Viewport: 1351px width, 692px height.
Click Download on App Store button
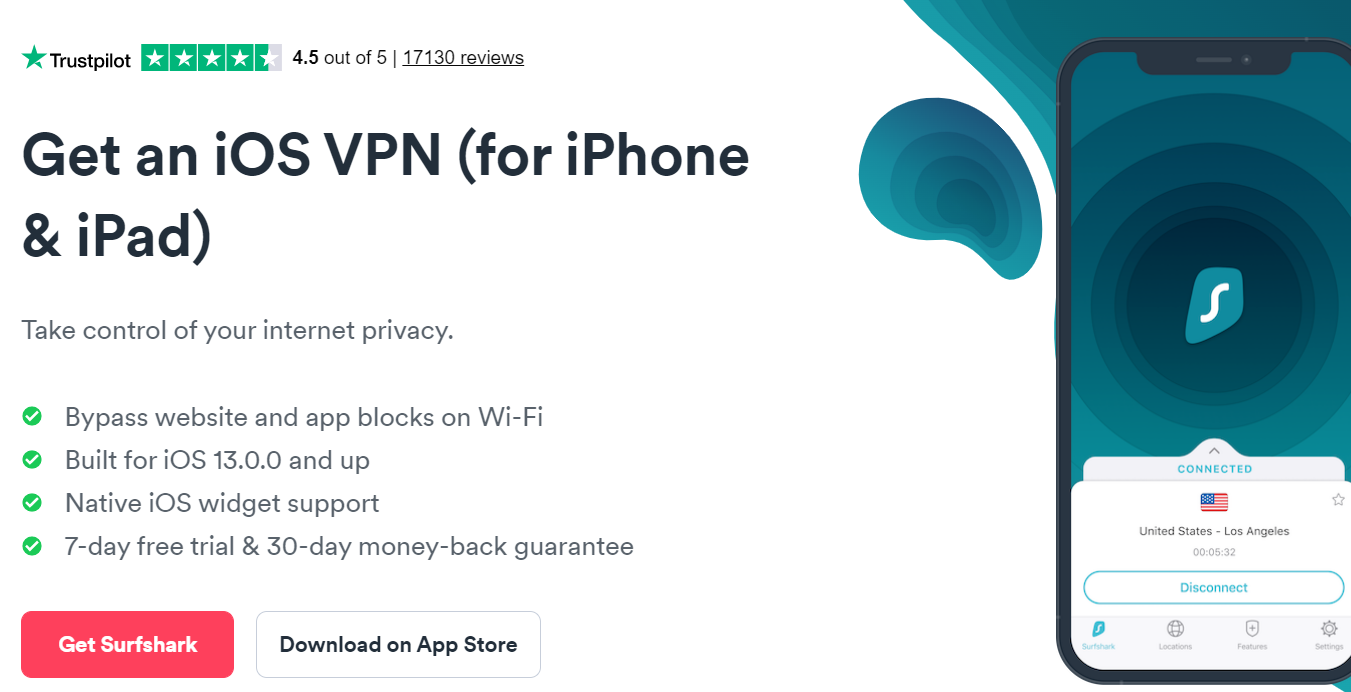click(398, 644)
